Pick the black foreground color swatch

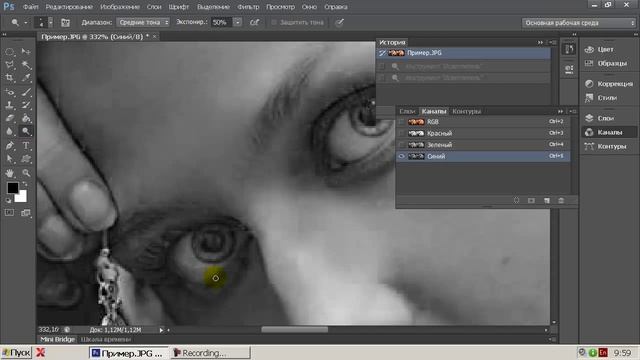pyautogui.click(x=12, y=188)
